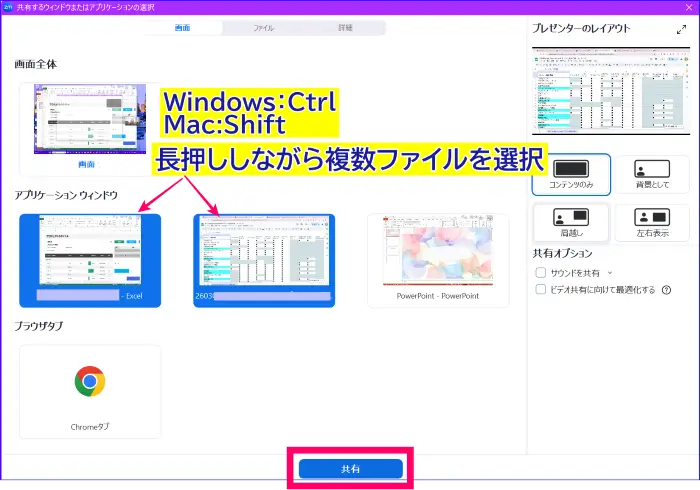Click the blue 共有 button

[350, 469]
